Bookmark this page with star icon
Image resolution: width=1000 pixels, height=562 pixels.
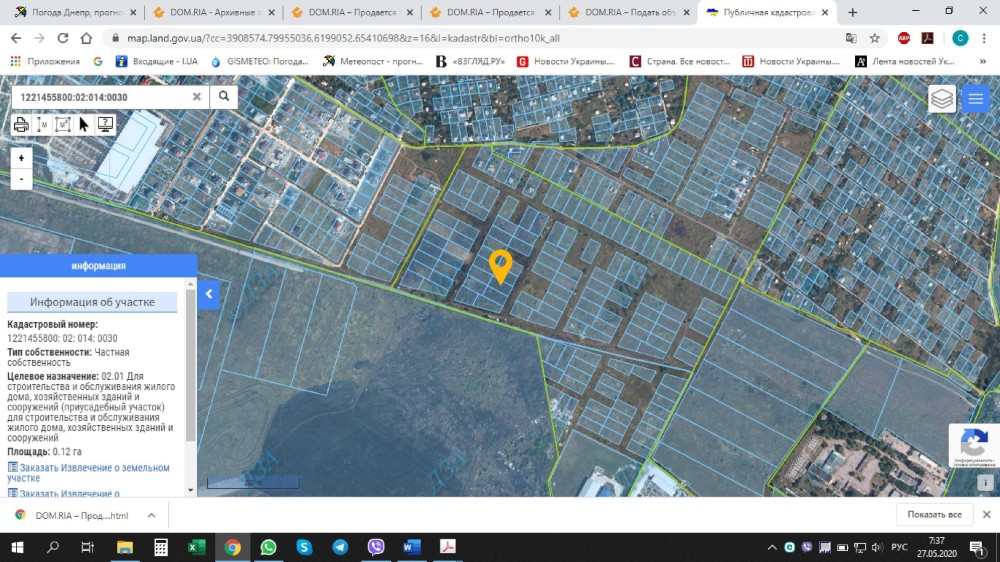pyautogui.click(x=875, y=38)
